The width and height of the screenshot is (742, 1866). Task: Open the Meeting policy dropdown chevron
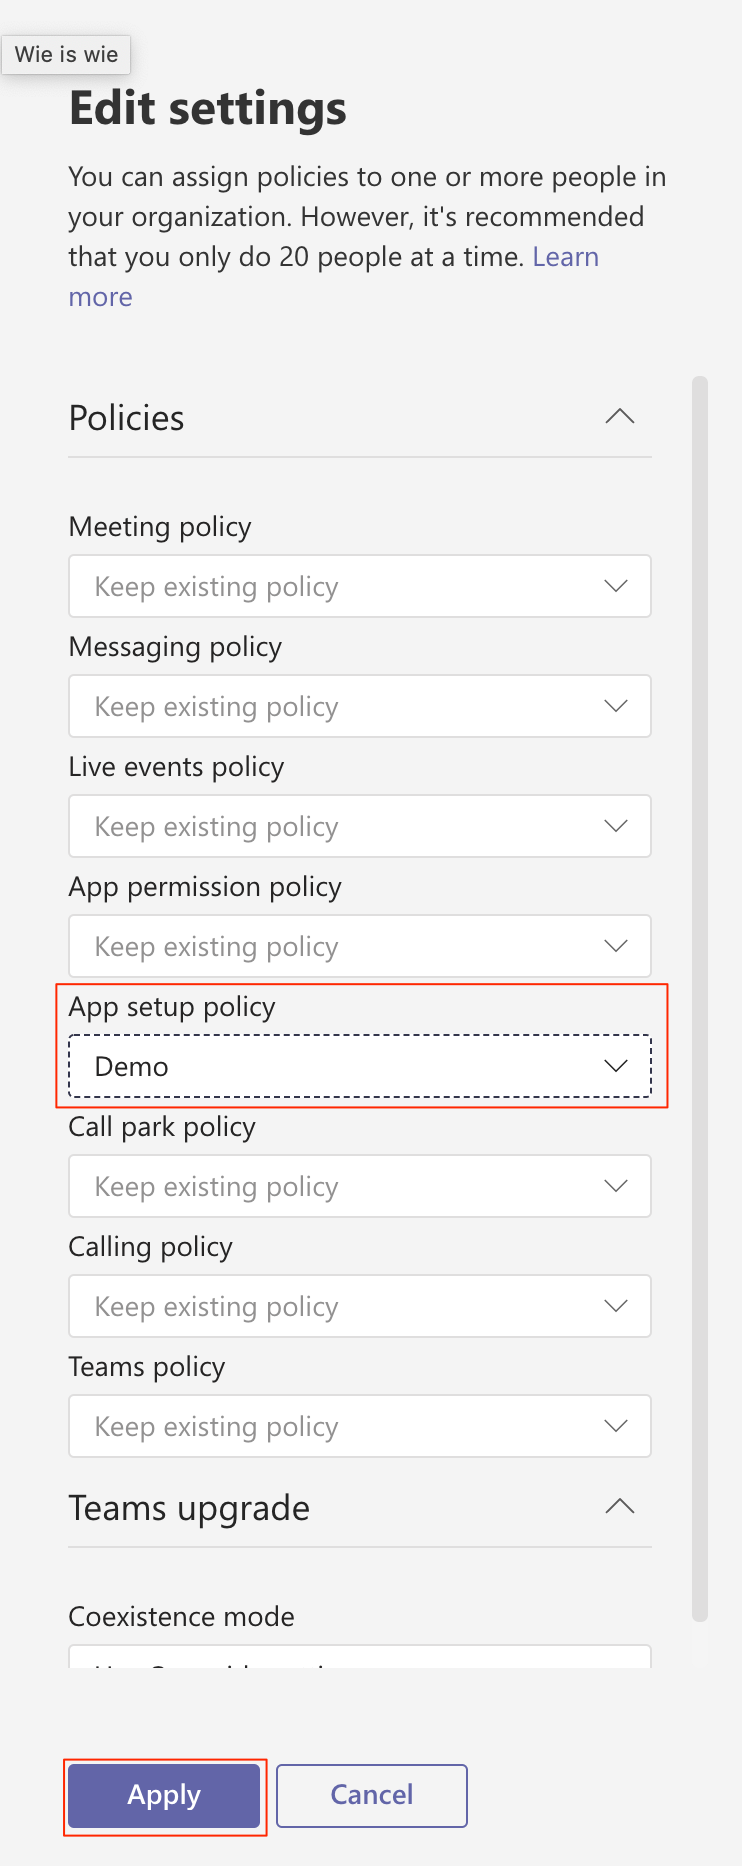click(617, 586)
